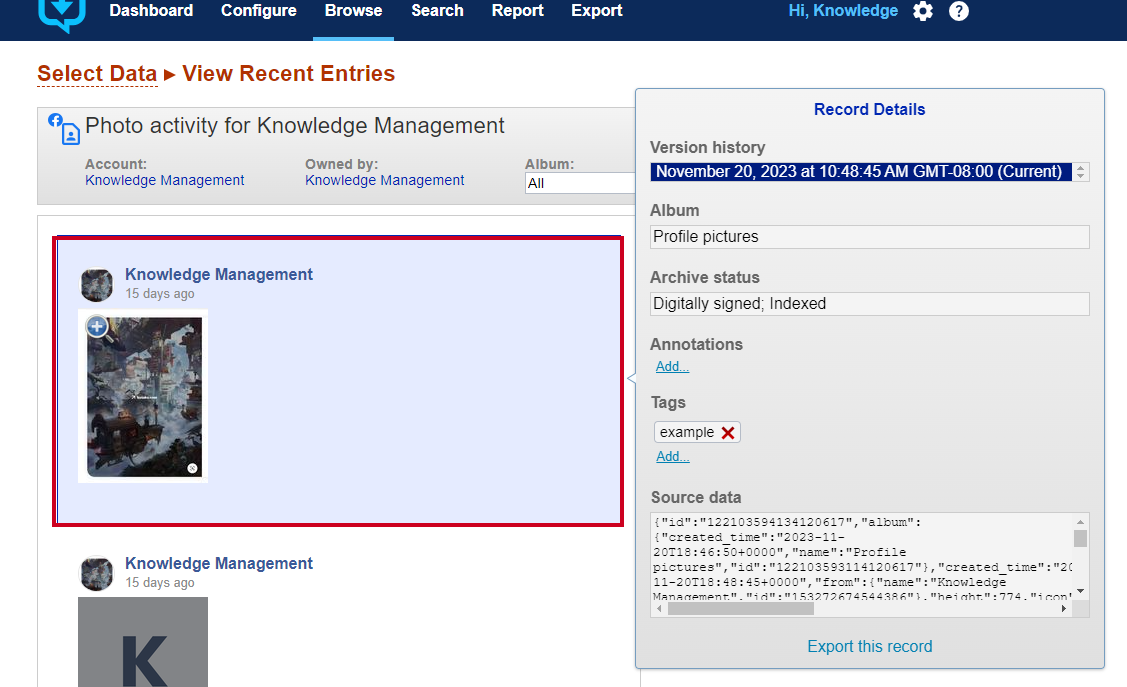Click the Source data scroll up arrow
This screenshot has width=1127, height=687.
point(1080,522)
